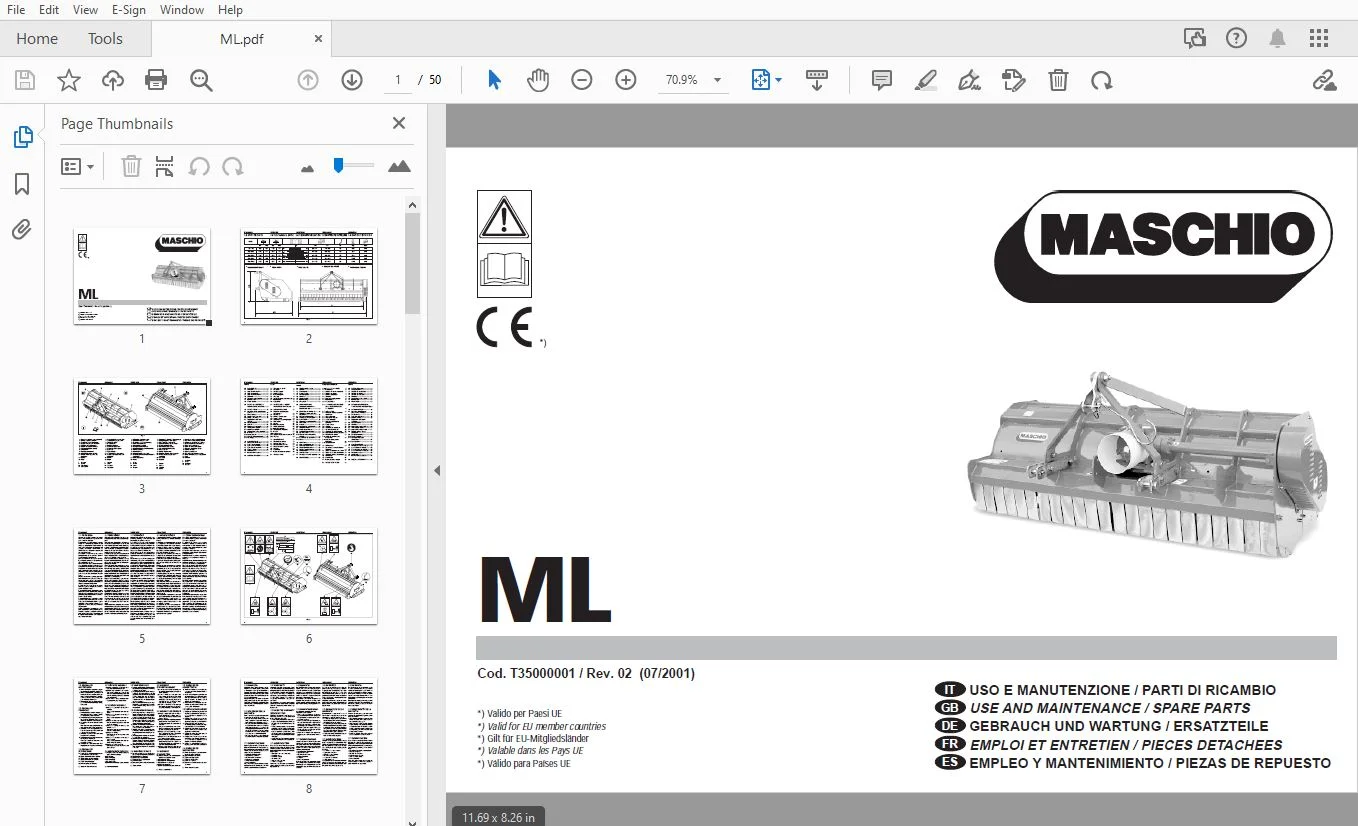Rotate thumbnail pages counterclockwise
This screenshot has height=826, width=1358.
[x=199, y=167]
